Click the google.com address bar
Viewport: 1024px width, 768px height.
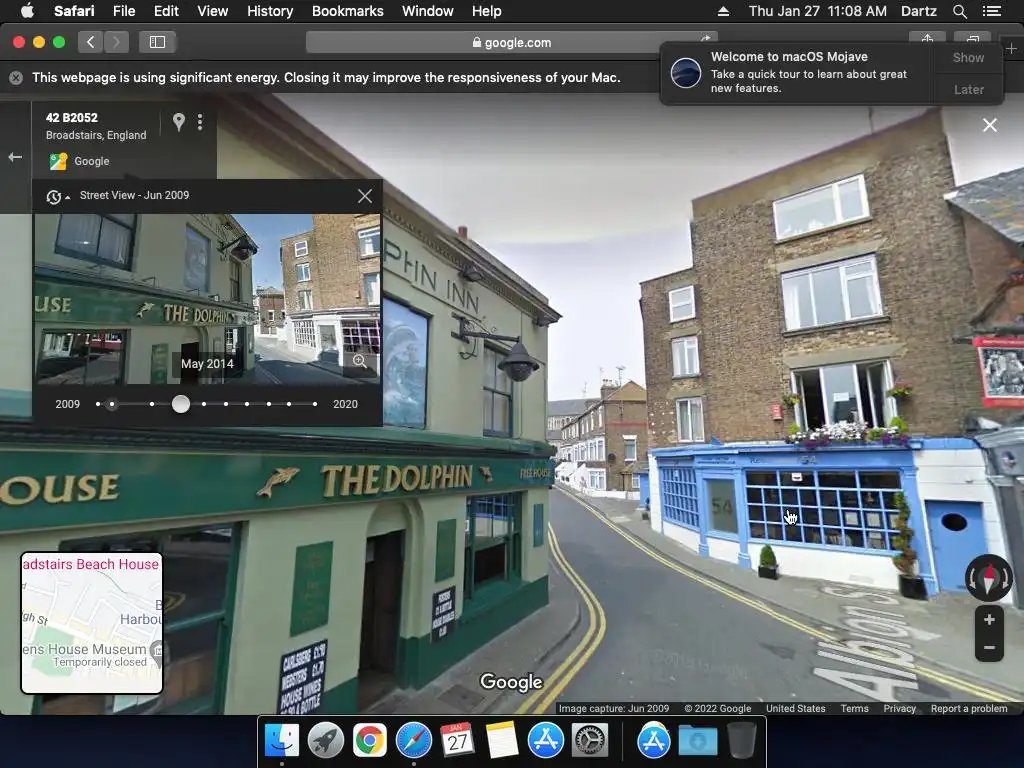[x=511, y=42]
